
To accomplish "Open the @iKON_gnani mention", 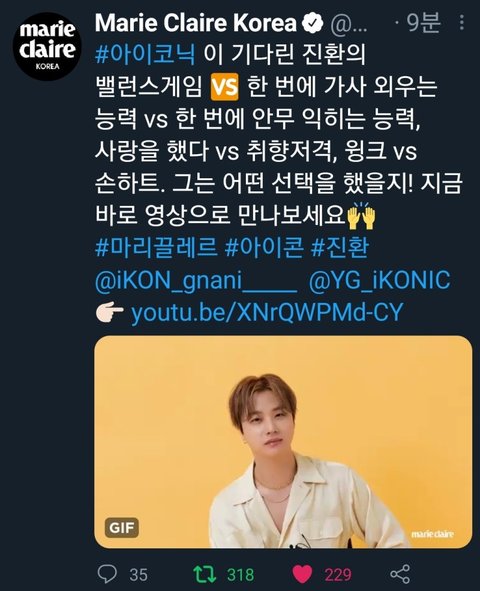I will [x=196, y=281].
